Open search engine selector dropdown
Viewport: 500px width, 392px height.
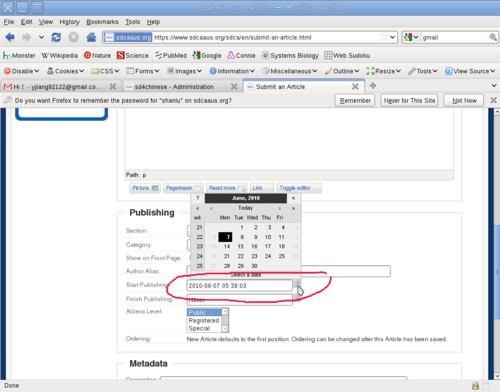(411, 37)
